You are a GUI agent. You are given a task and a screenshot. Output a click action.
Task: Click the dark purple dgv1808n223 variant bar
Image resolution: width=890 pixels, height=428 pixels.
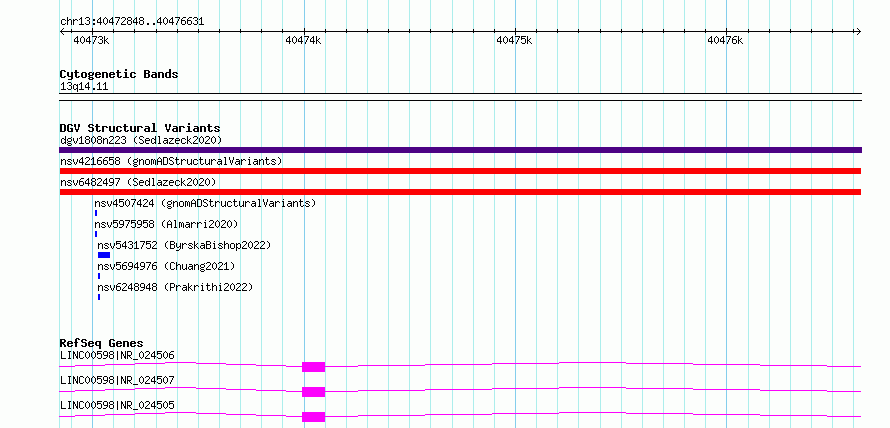[x=460, y=150]
